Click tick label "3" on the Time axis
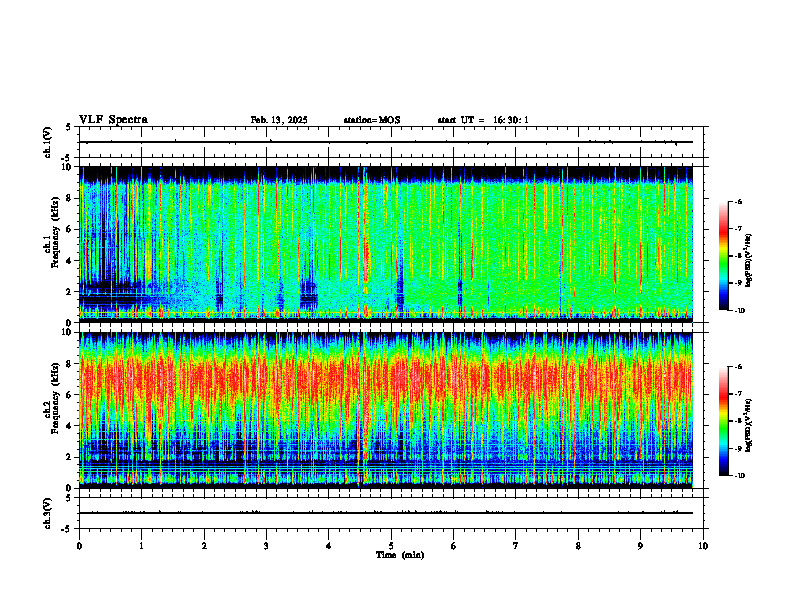 [x=266, y=546]
